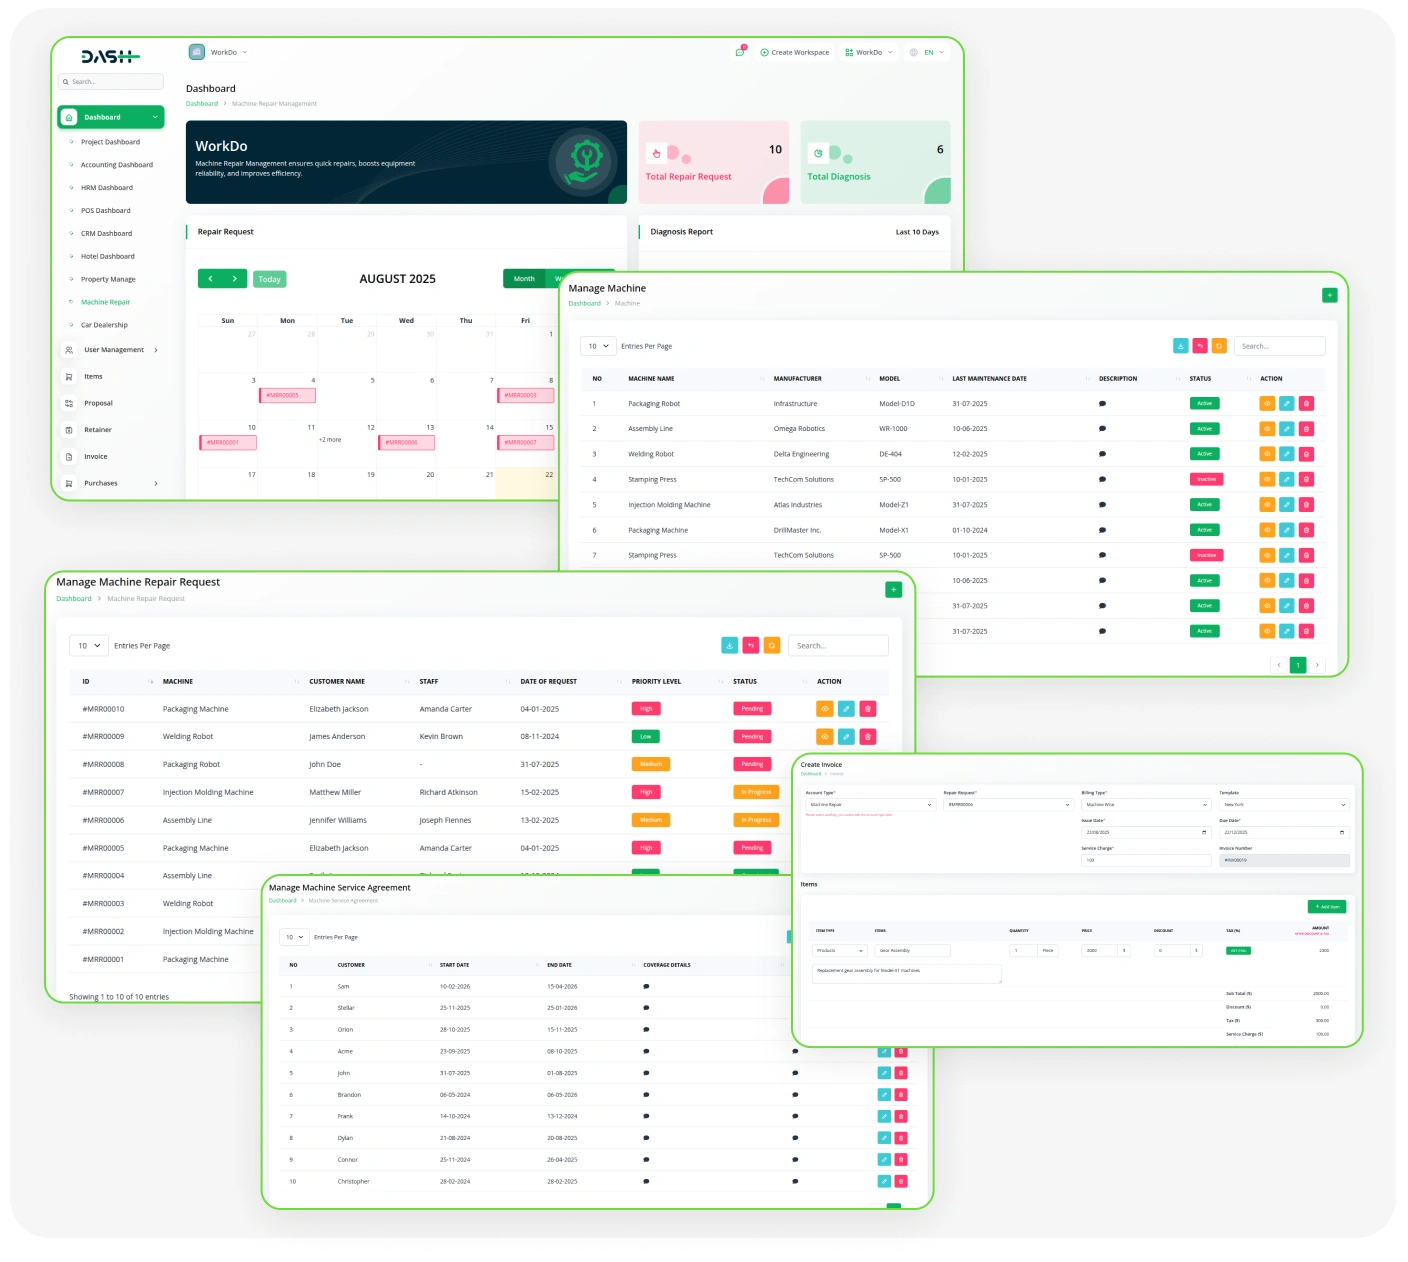Click the Create Workspace button

pos(795,52)
